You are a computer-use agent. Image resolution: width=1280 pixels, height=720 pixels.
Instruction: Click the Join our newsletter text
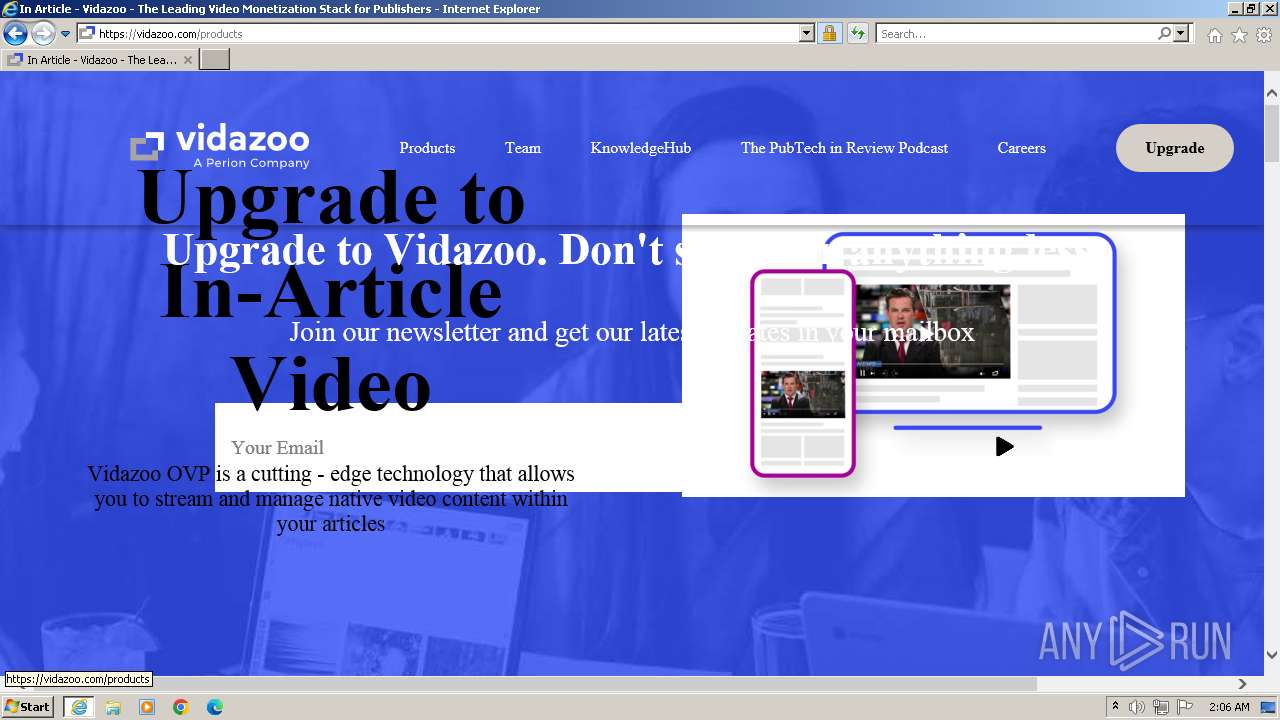(x=632, y=332)
